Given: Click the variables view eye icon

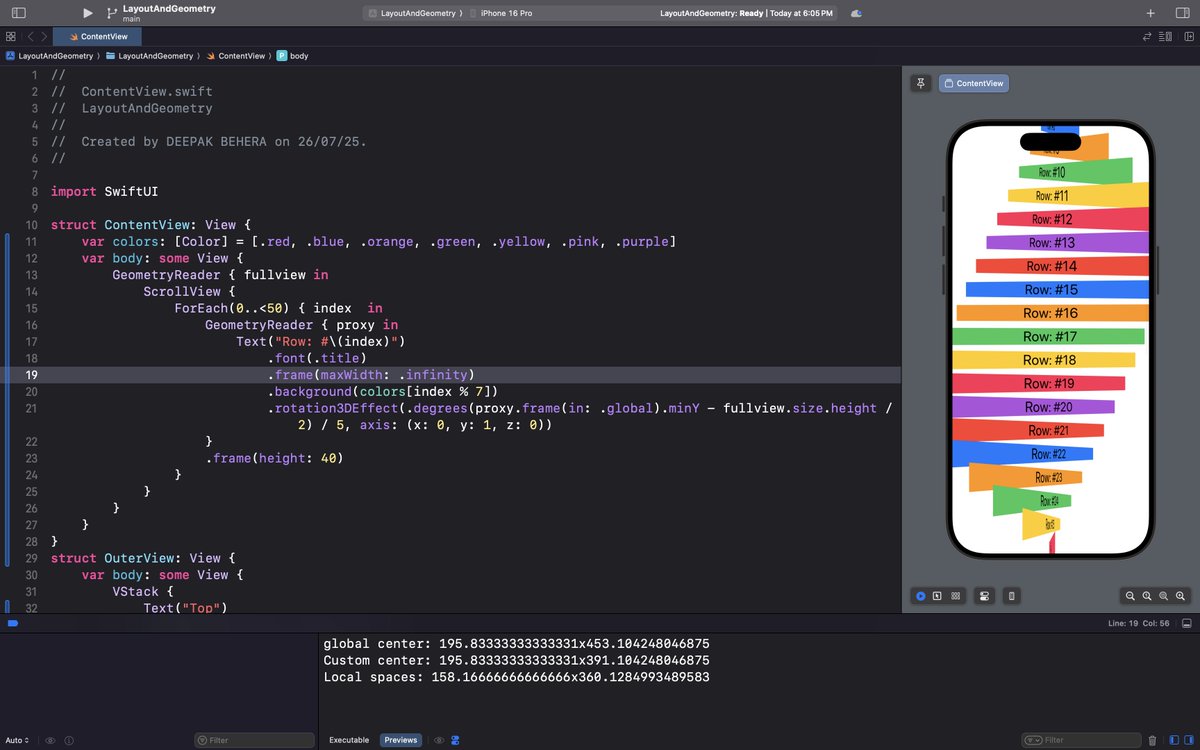Looking at the screenshot, I should tap(51, 740).
